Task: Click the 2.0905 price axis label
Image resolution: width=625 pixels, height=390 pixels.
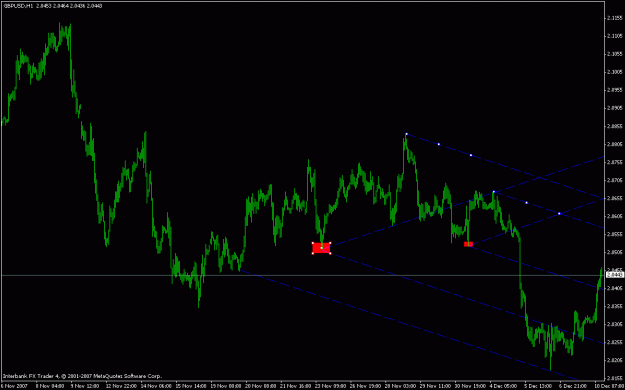Action: [614, 108]
